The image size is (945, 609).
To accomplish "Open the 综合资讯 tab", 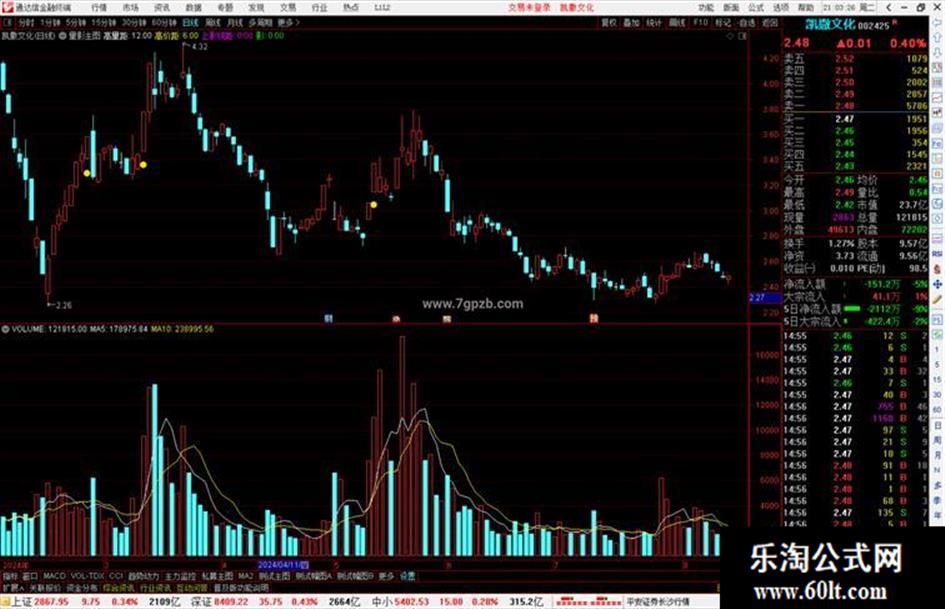I will pos(119,588).
